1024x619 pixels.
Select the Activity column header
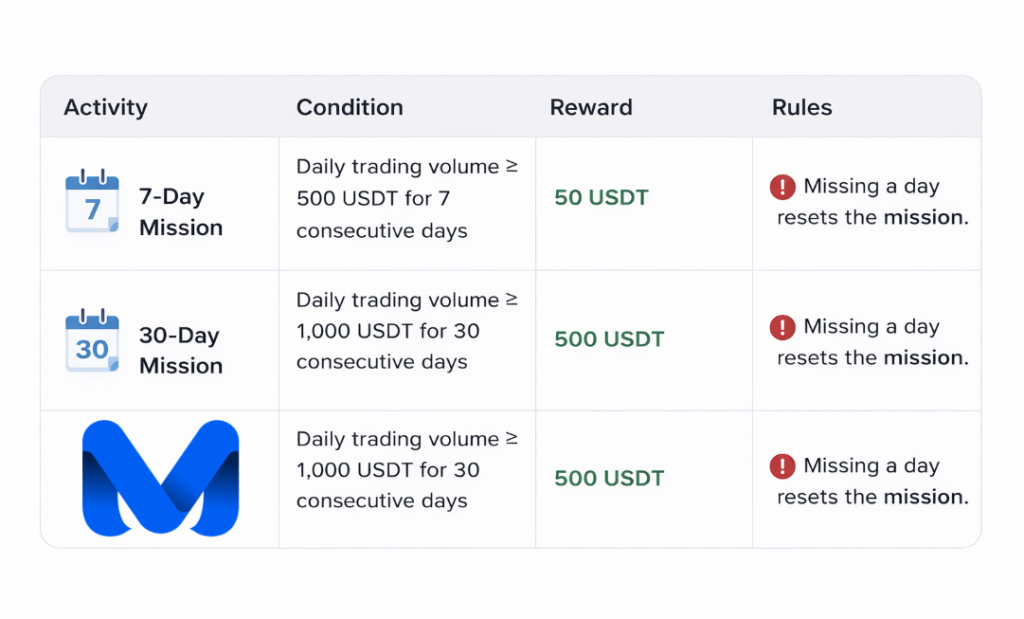(105, 108)
